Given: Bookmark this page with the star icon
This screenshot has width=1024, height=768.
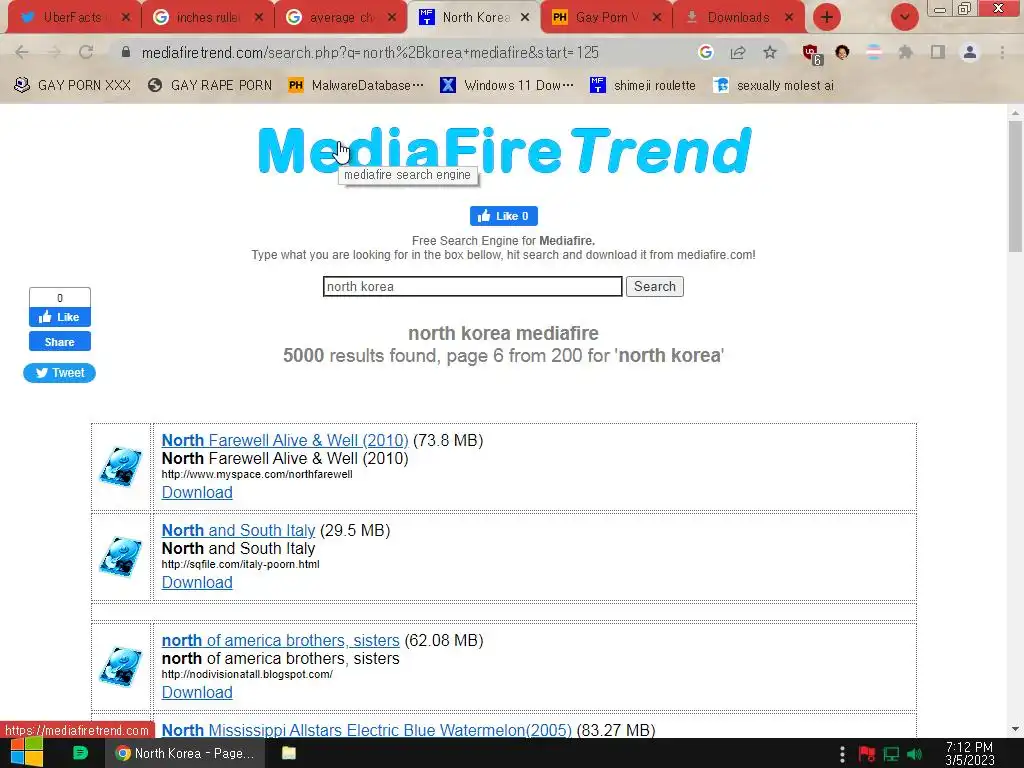Looking at the screenshot, I should click(770, 52).
